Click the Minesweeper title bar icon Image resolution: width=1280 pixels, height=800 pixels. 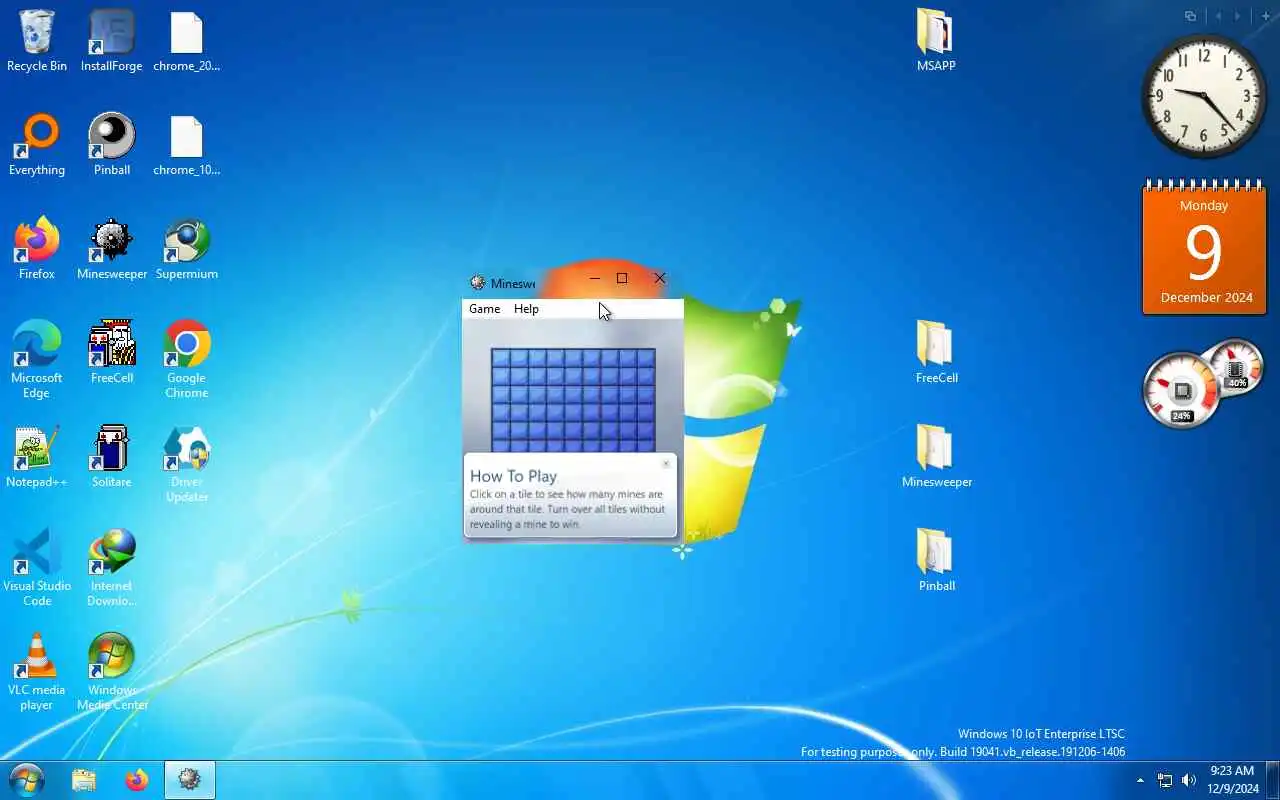(478, 283)
